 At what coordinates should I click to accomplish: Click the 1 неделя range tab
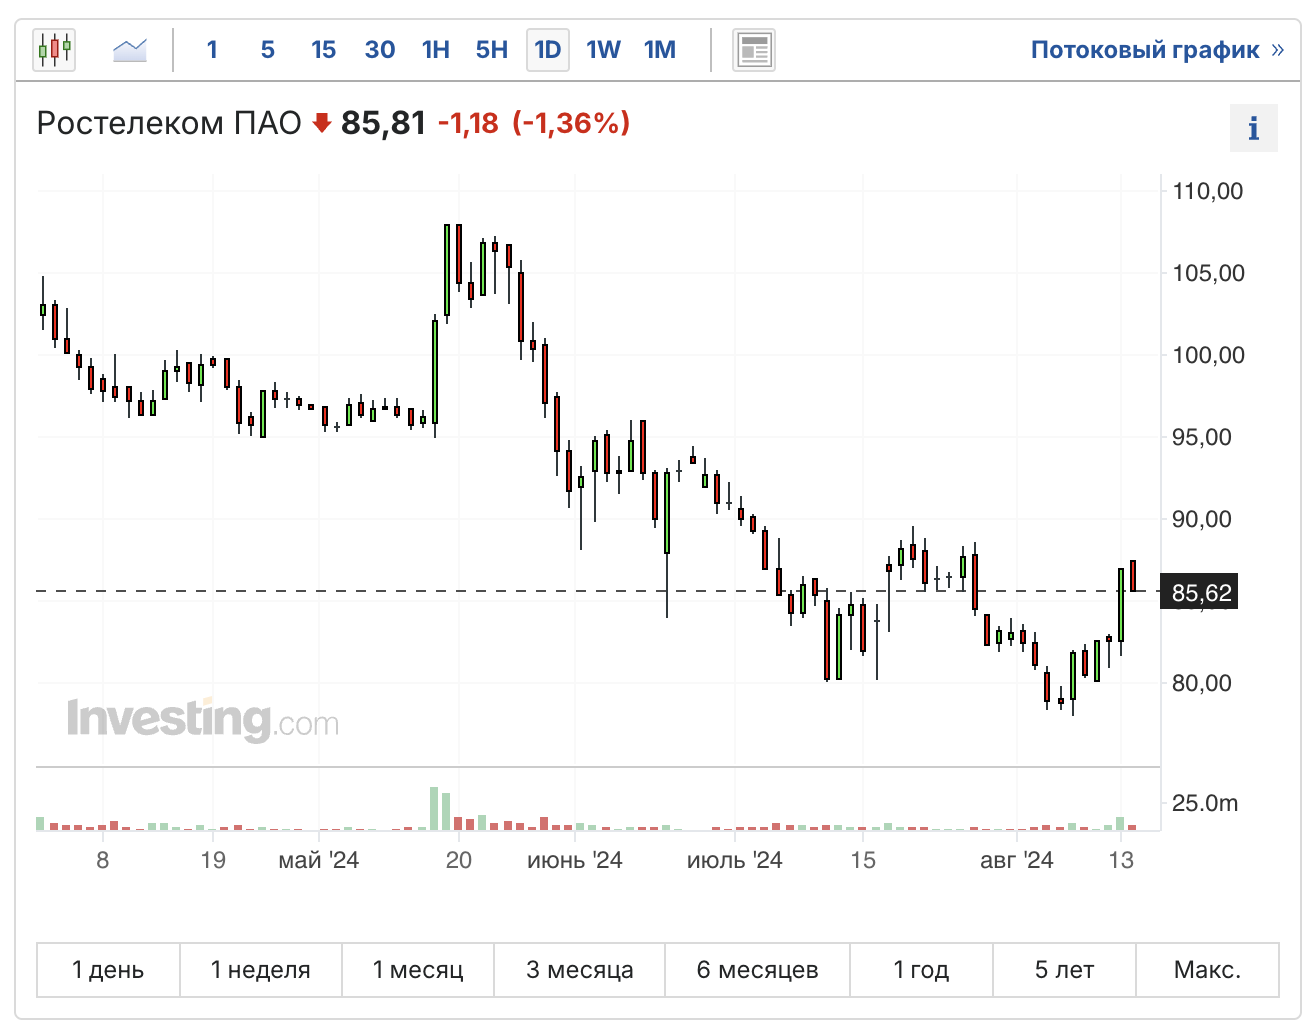point(261,970)
